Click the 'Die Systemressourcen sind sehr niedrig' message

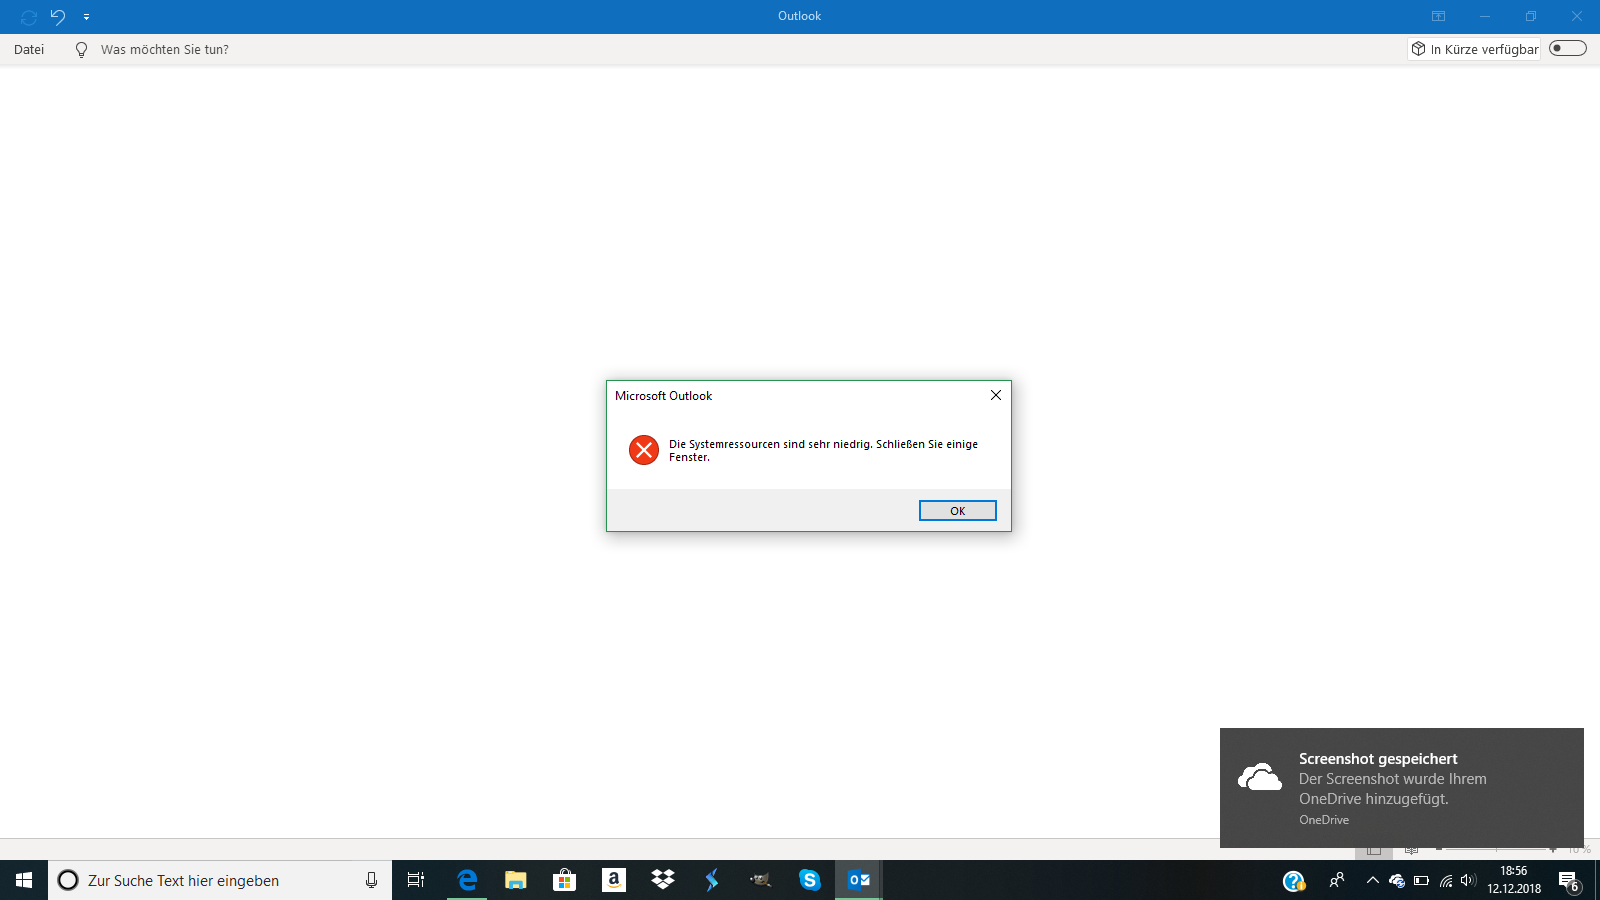823,450
